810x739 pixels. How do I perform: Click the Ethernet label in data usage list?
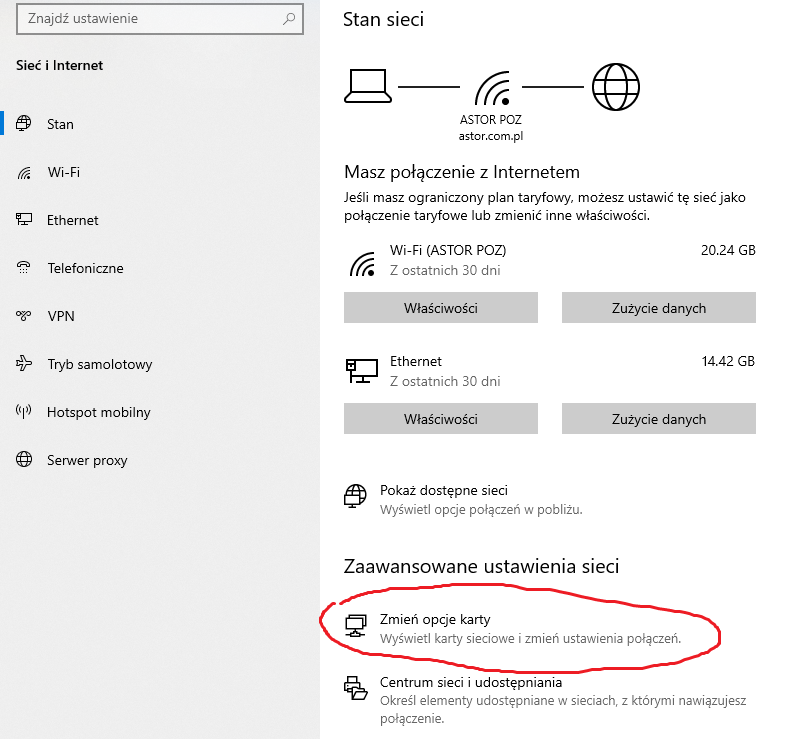tap(416, 361)
